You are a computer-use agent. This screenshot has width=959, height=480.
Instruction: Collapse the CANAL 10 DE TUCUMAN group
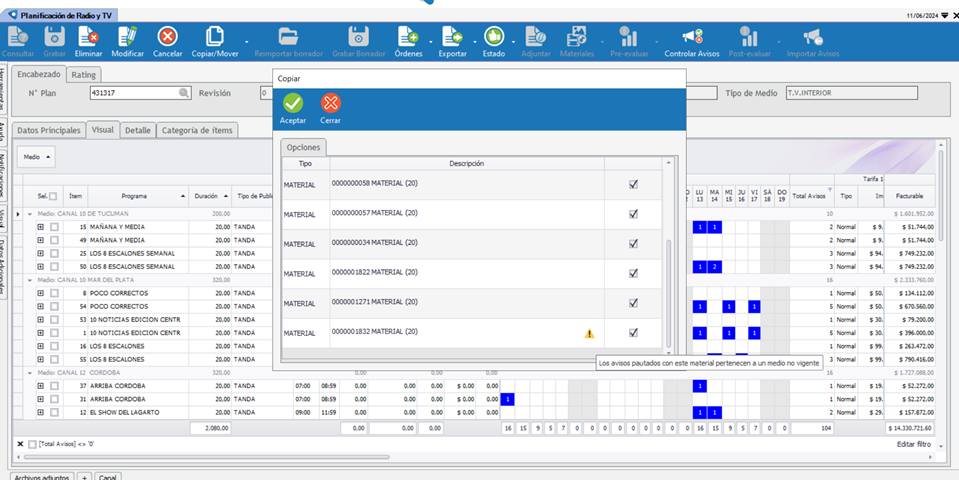(30, 214)
